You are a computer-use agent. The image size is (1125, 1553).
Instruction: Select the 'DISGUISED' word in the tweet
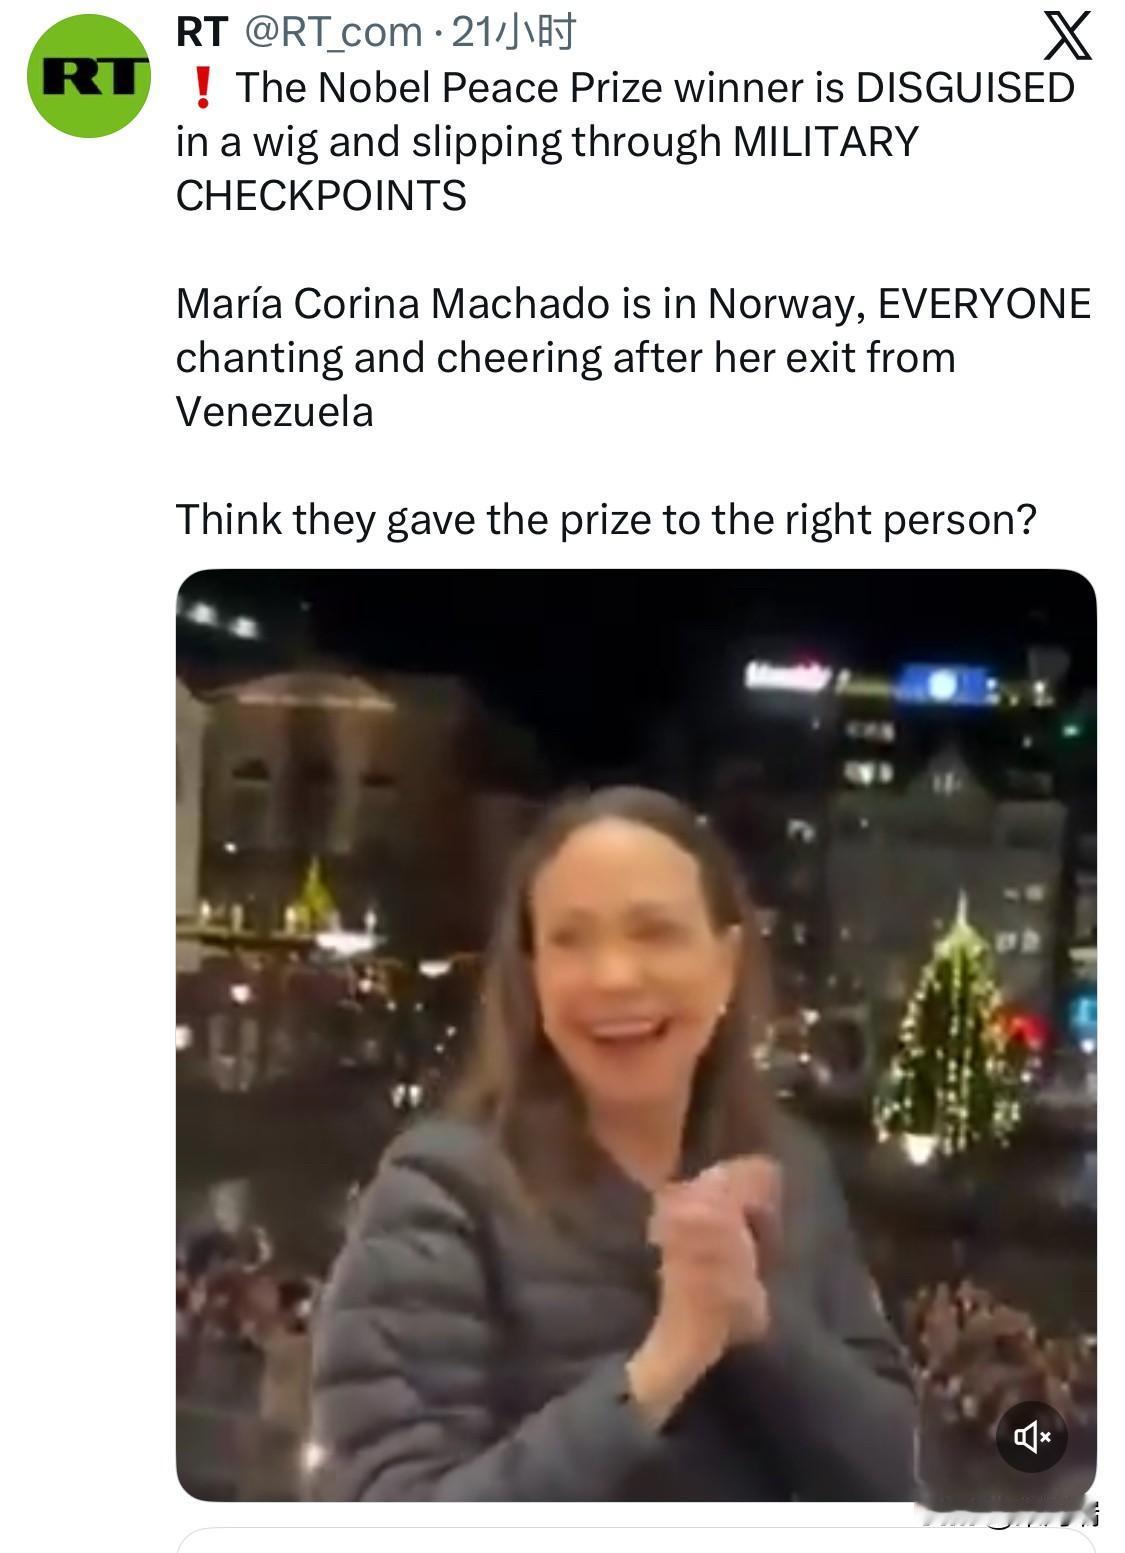click(x=965, y=88)
